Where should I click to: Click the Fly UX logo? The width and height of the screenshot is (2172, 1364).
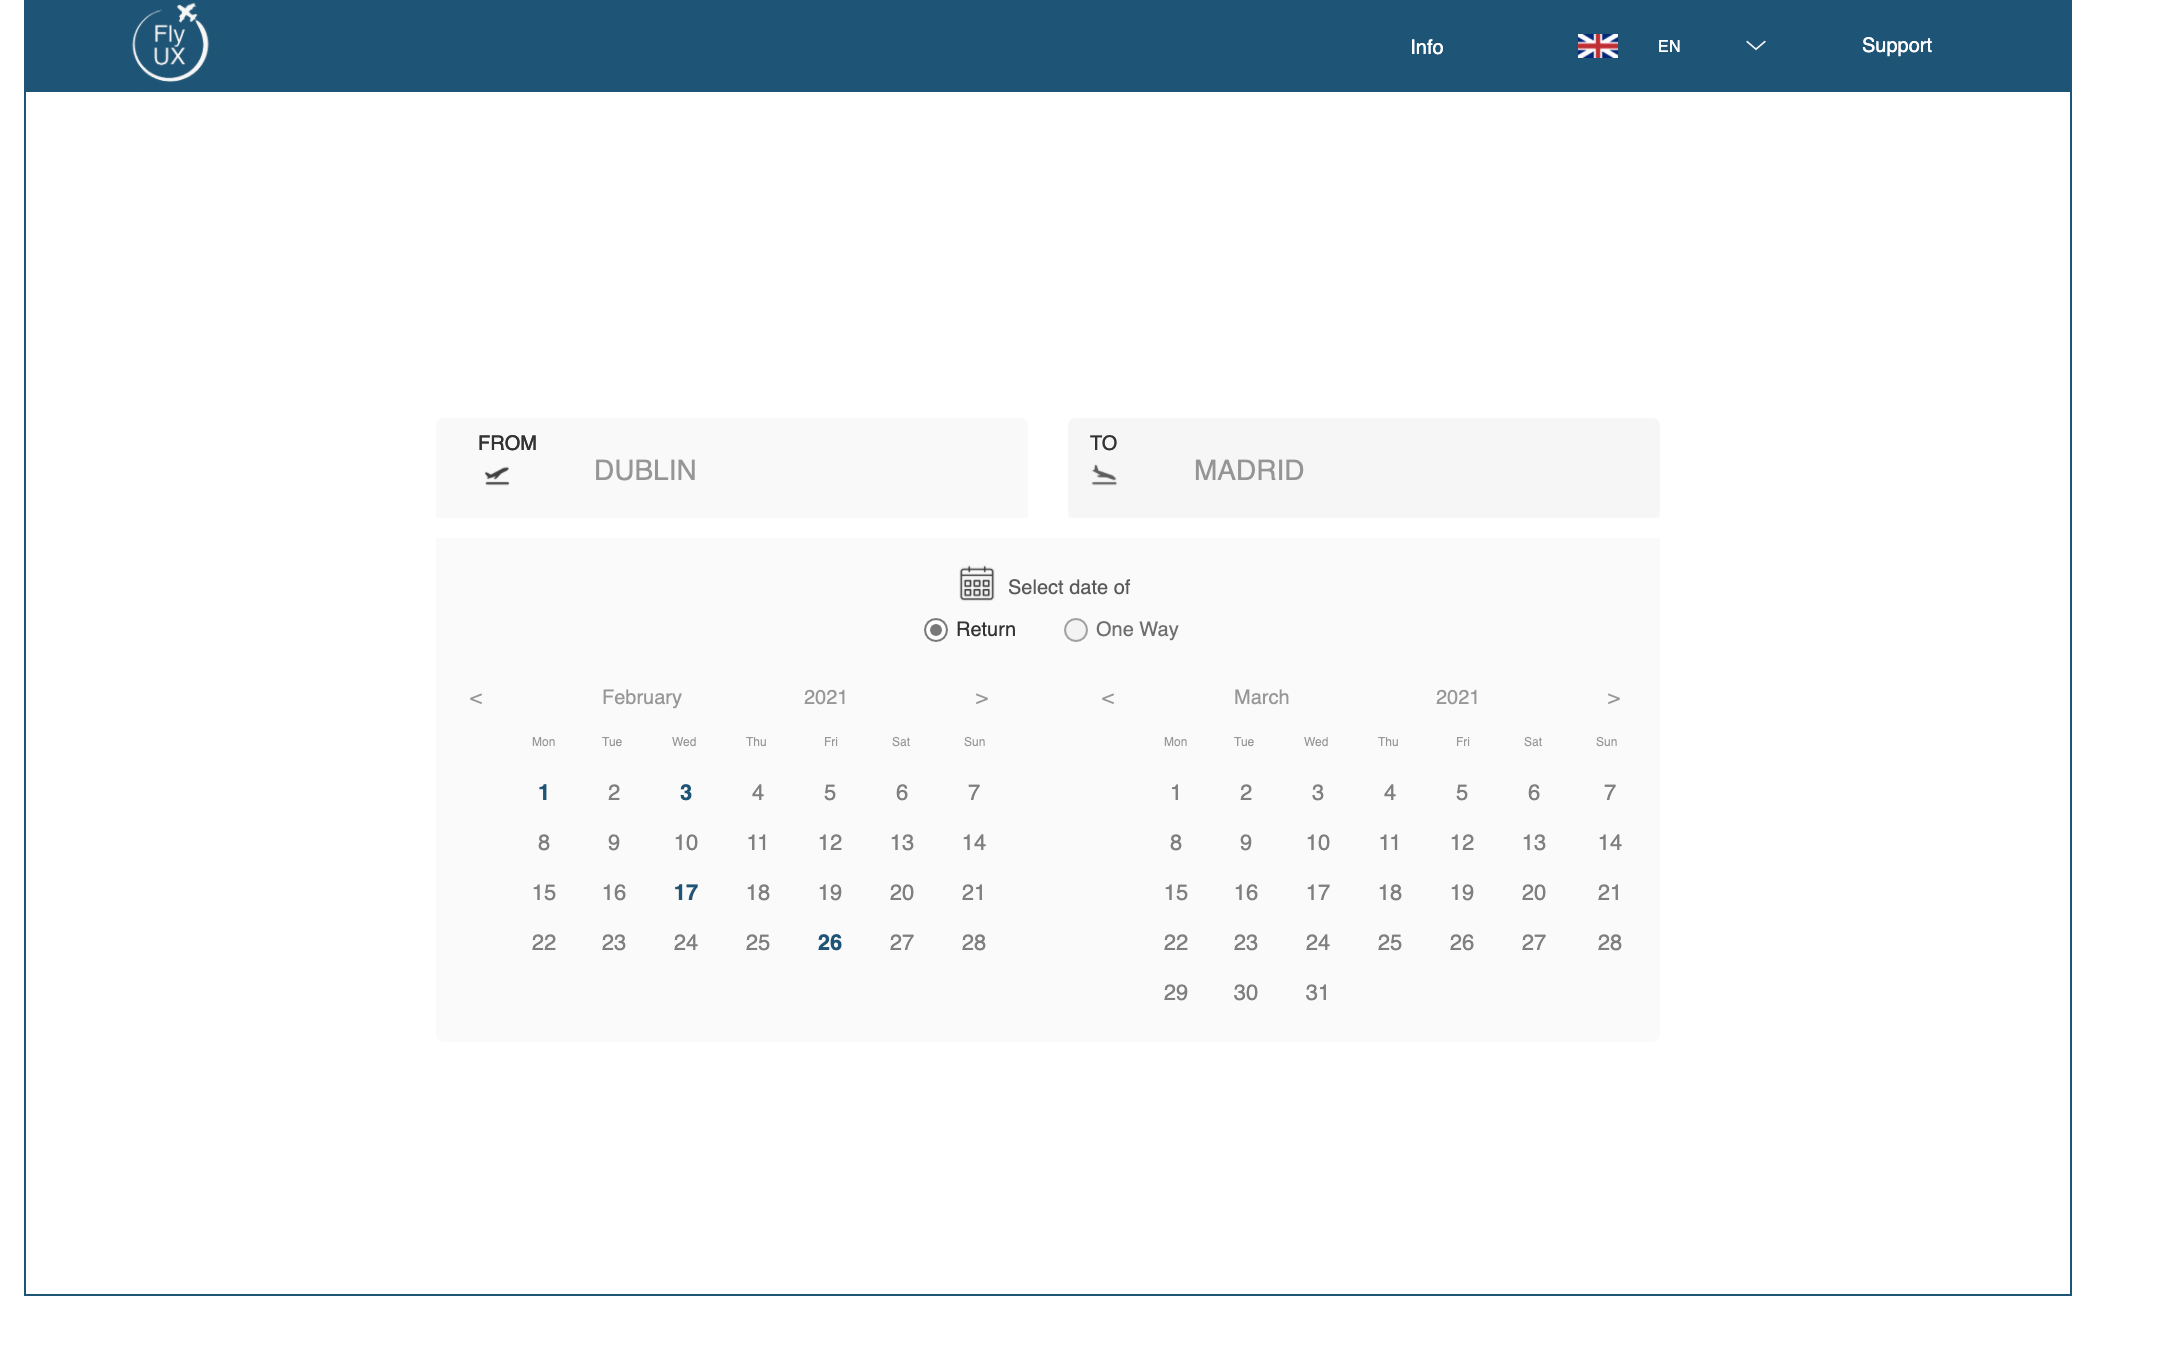tap(170, 43)
